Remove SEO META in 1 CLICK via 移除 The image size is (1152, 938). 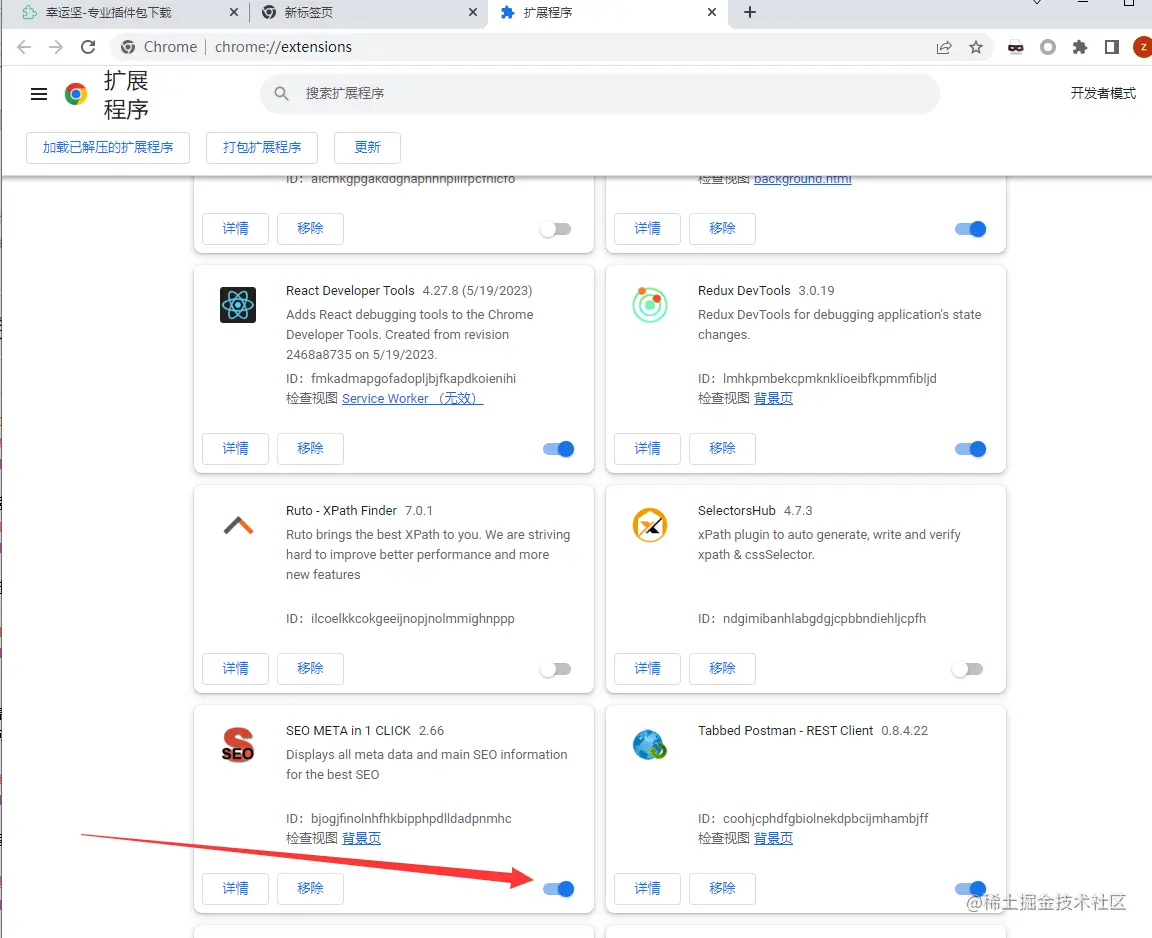[310, 889]
